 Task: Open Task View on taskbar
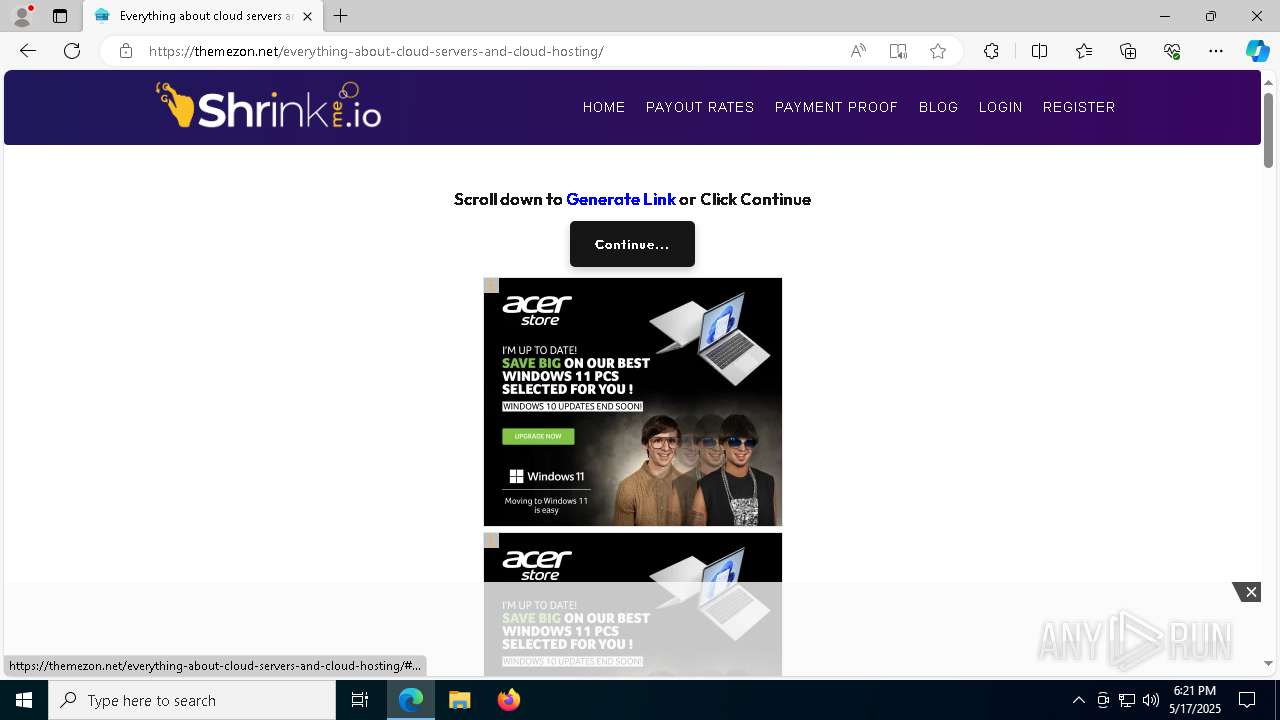click(360, 700)
